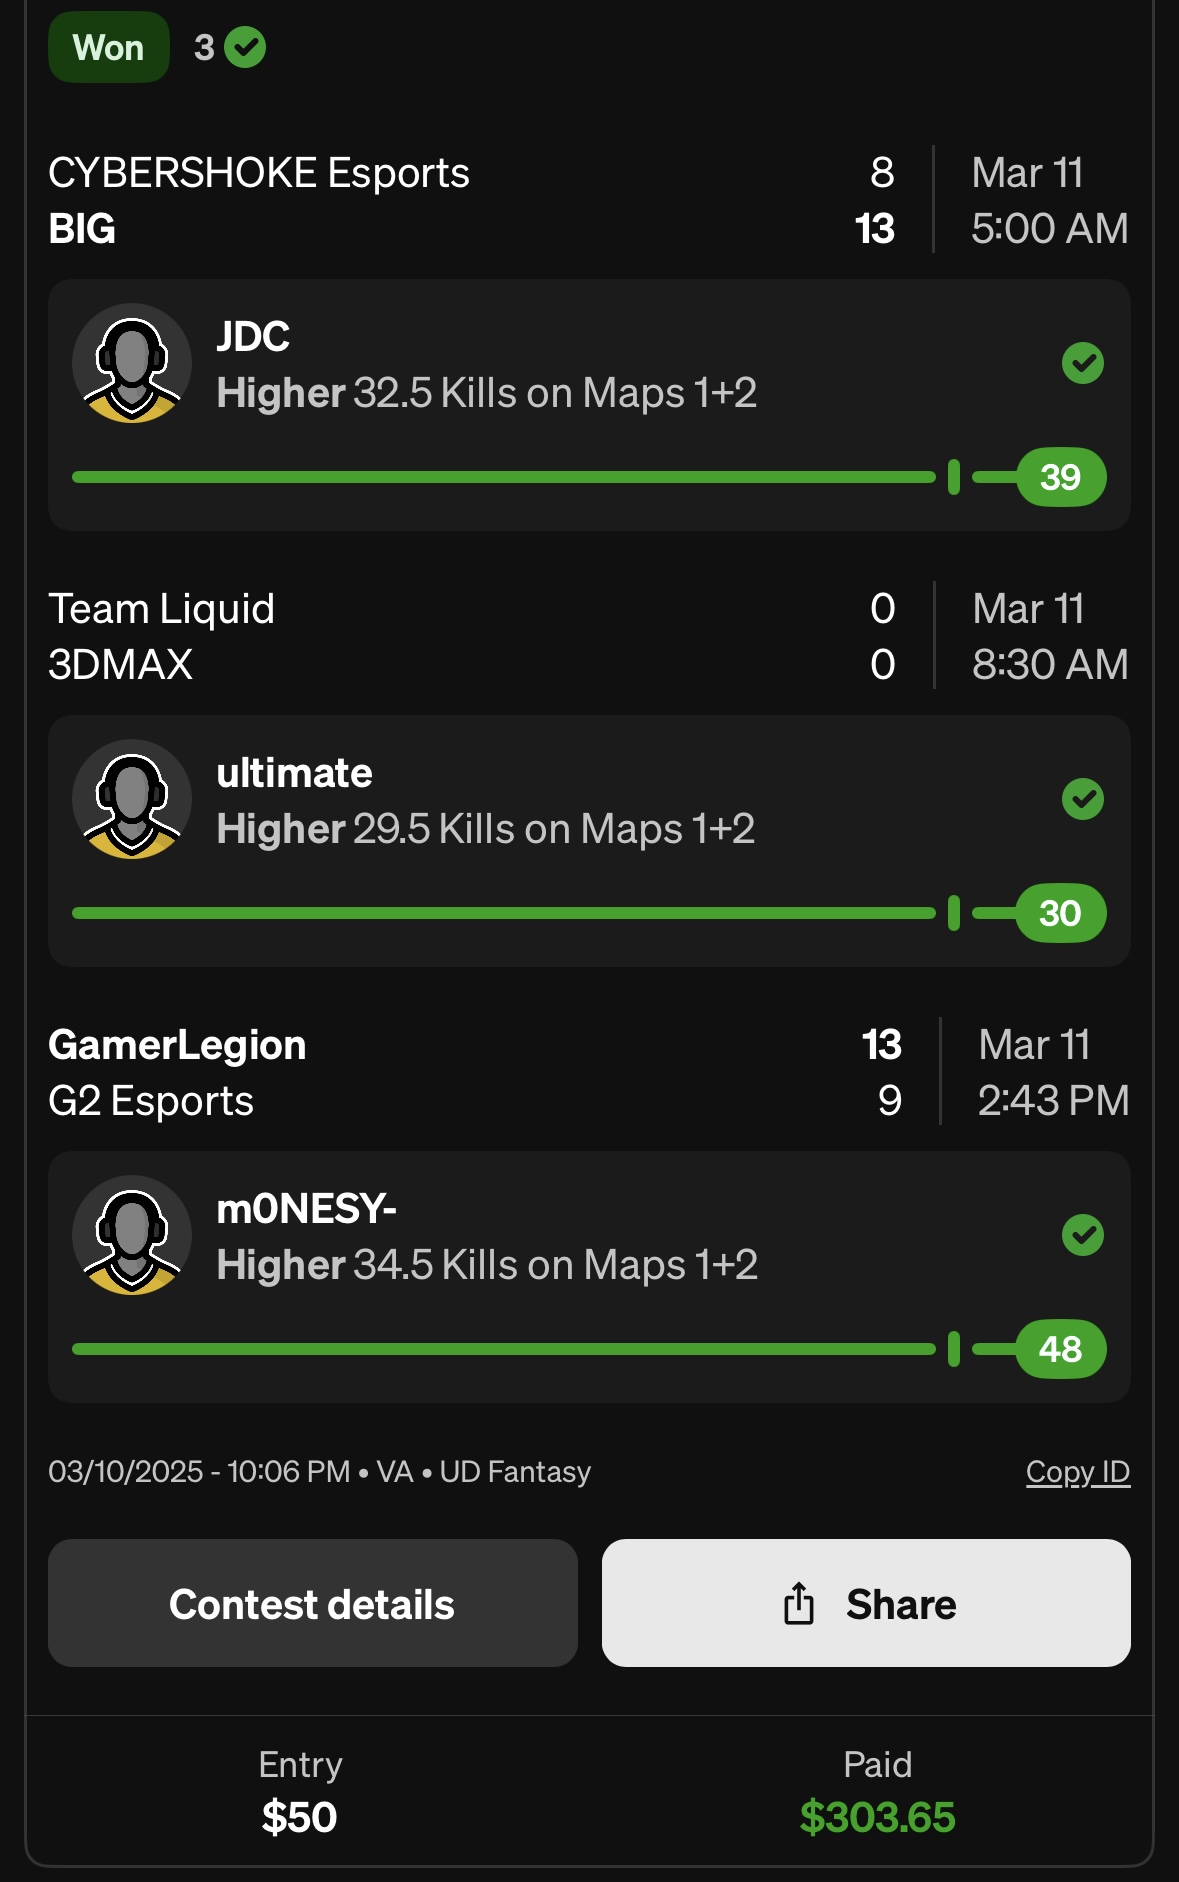This screenshot has width=1179, height=1882.
Task: Click green checkmark on JDC pick
Action: click(1083, 363)
